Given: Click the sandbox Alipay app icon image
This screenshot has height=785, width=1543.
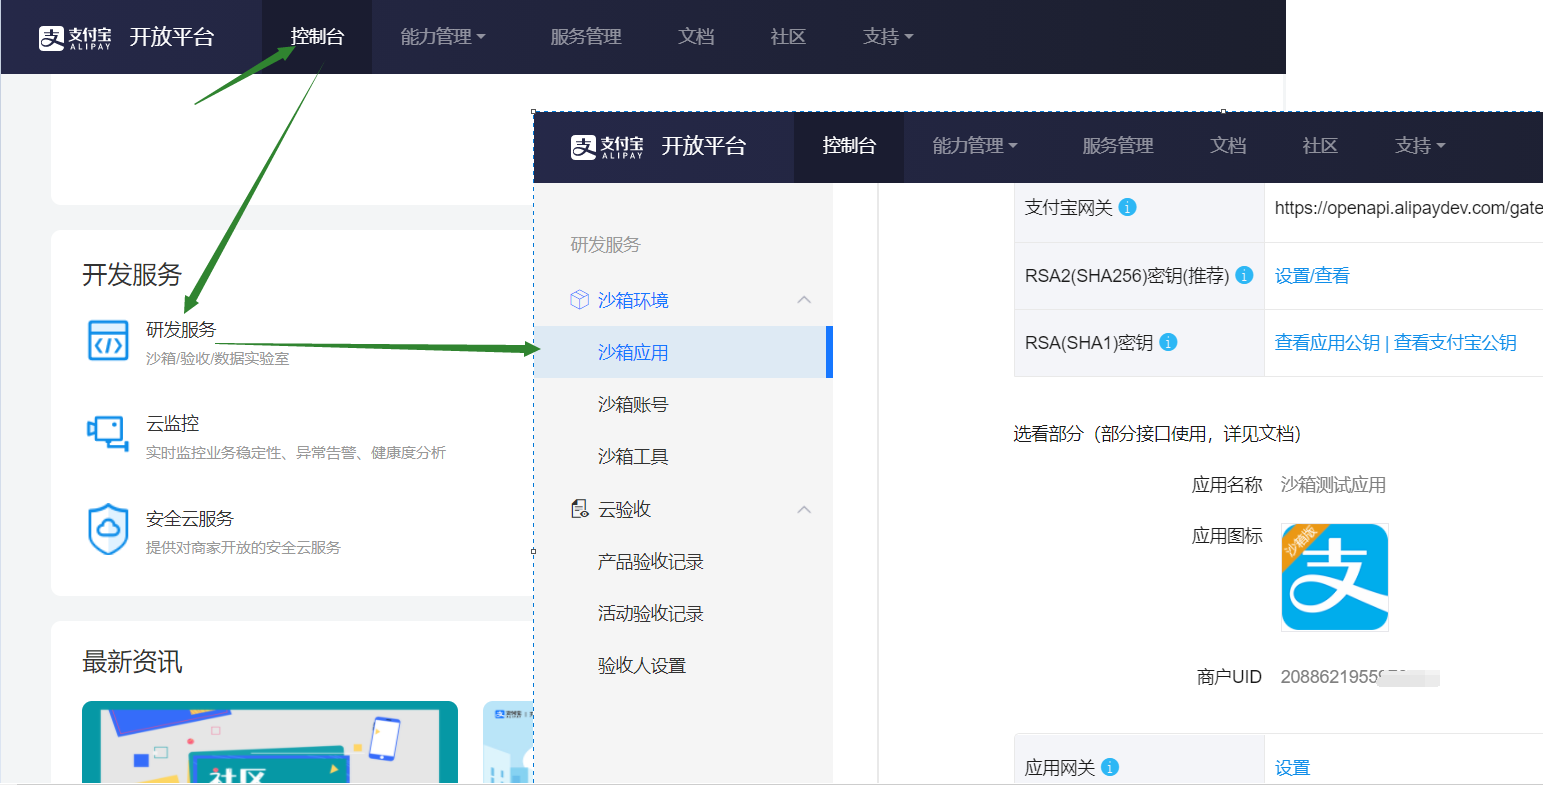Looking at the screenshot, I should (1335, 577).
